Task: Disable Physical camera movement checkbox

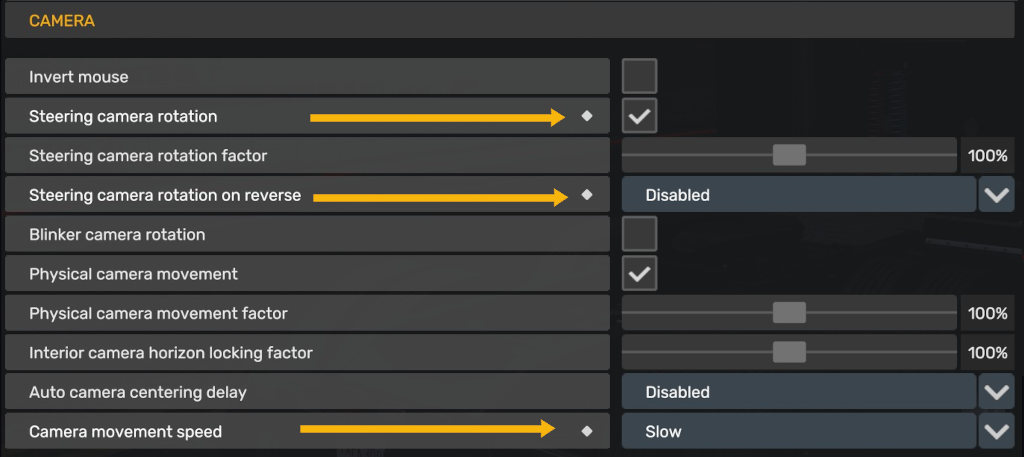Action: click(x=639, y=274)
